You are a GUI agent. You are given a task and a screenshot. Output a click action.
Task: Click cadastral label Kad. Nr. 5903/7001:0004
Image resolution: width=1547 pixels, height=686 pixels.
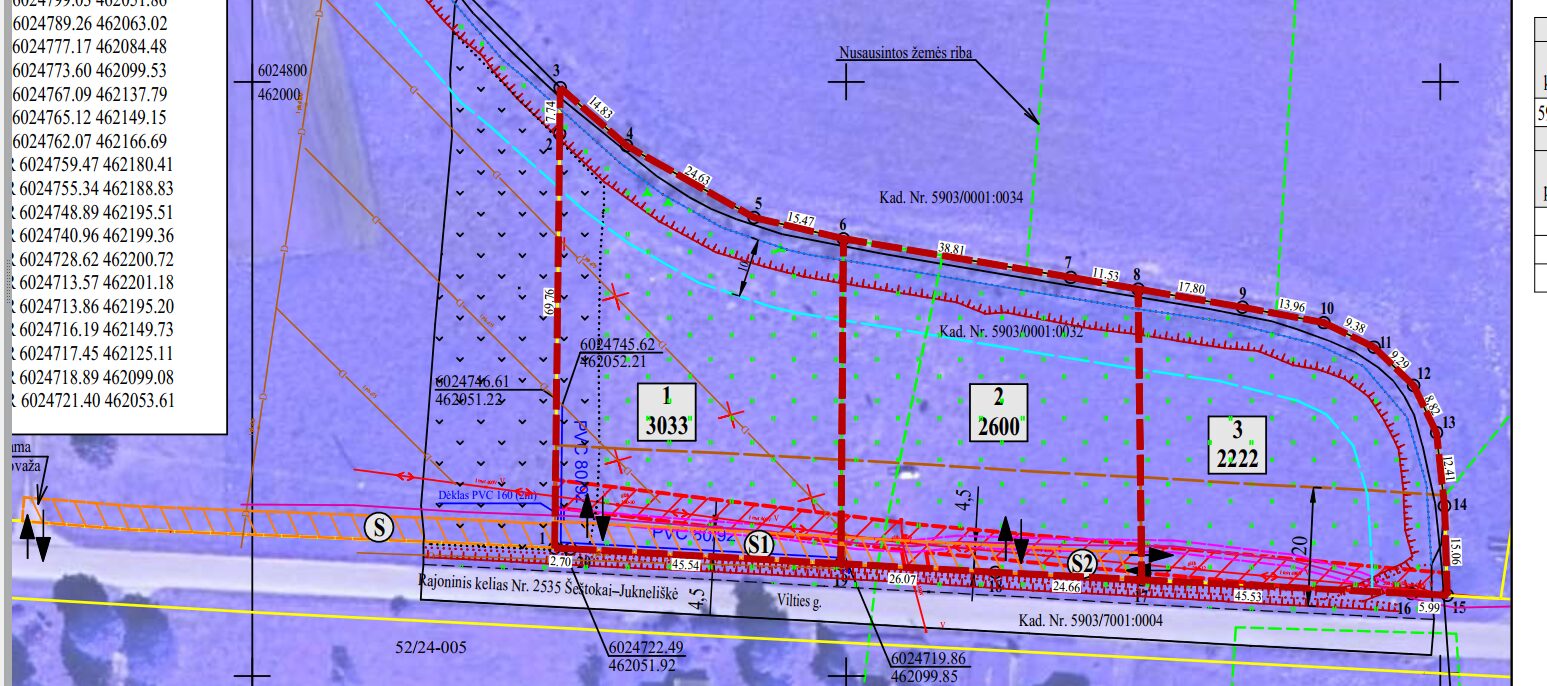(x=1091, y=621)
